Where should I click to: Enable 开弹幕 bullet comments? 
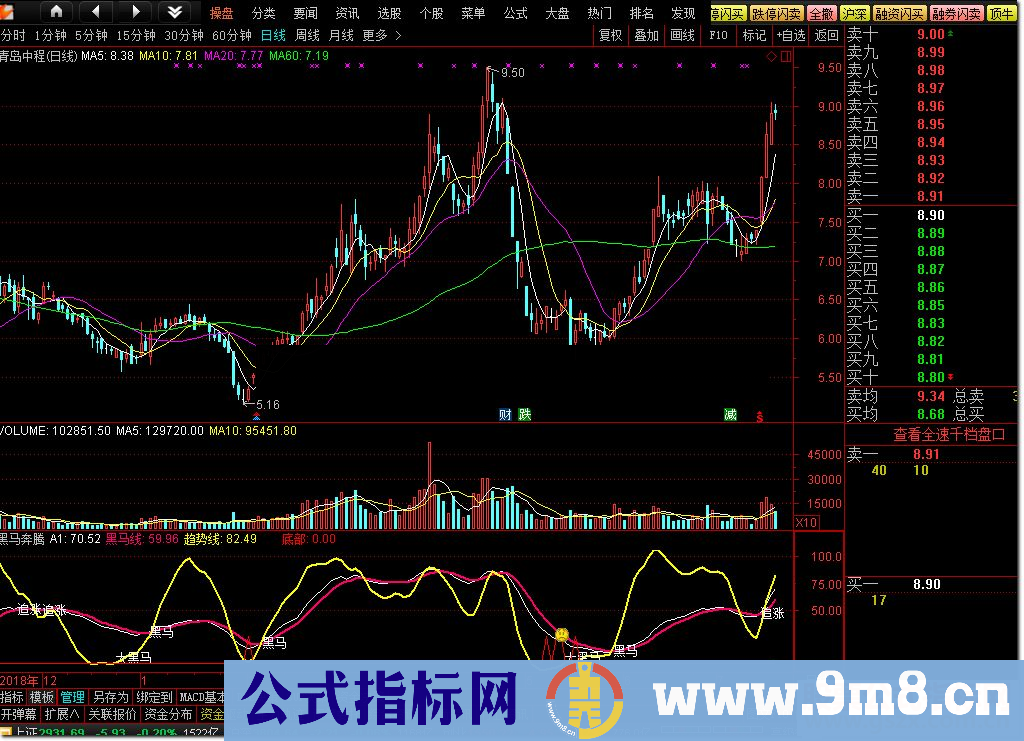(x=20, y=712)
